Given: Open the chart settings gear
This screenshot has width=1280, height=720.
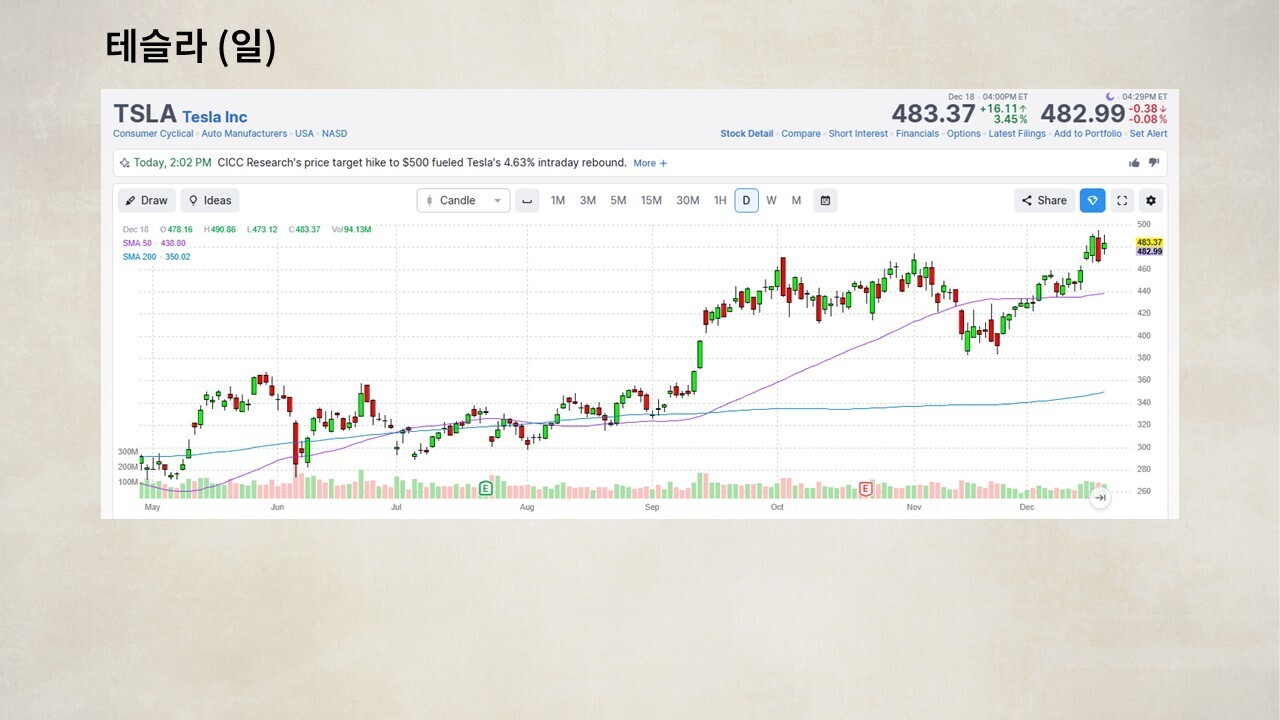Looking at the screenshot, I should [x=1151, y=200].
